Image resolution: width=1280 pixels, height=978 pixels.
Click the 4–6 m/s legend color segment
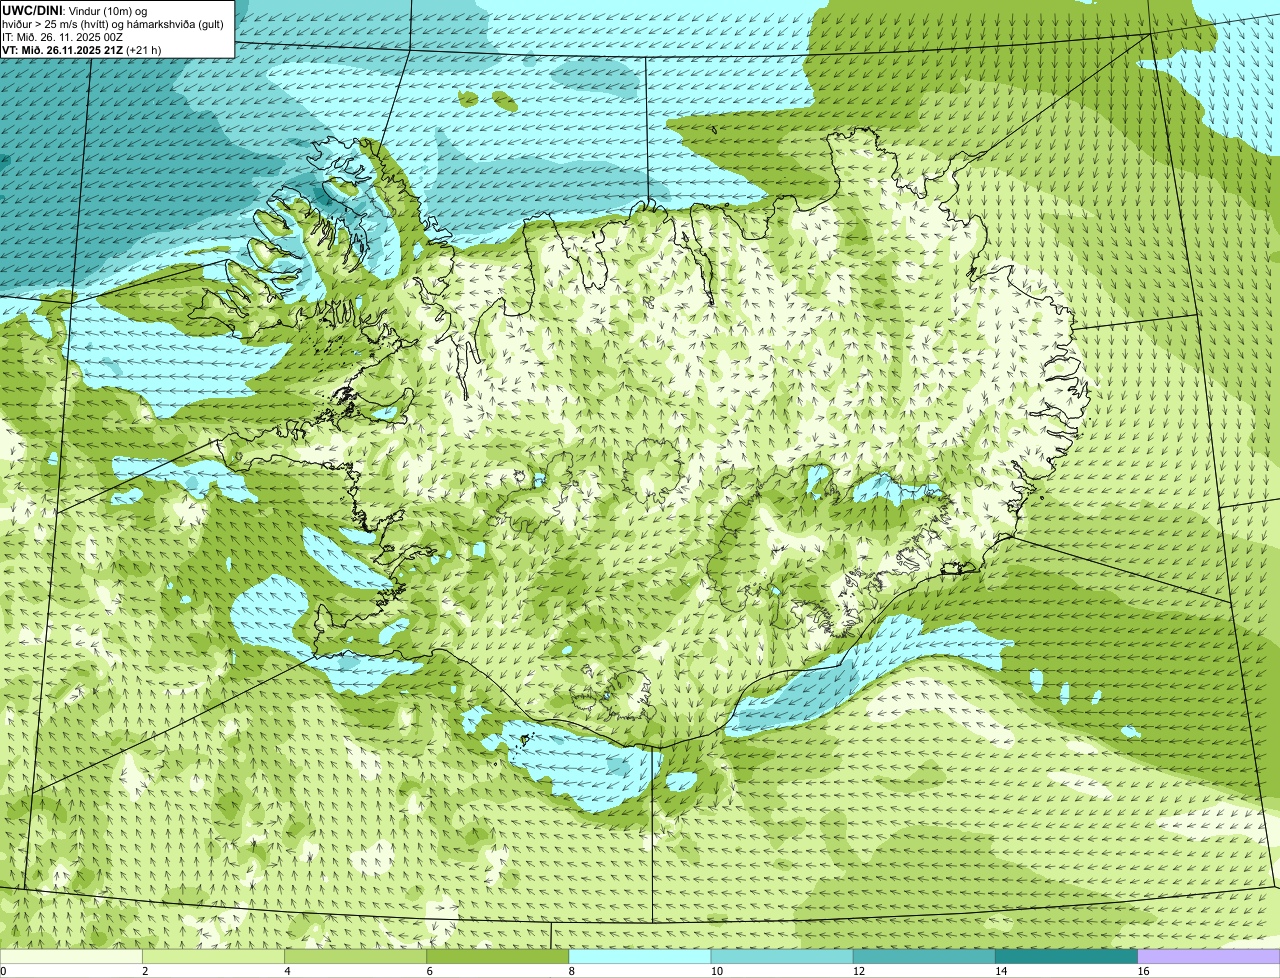[355, 956]
